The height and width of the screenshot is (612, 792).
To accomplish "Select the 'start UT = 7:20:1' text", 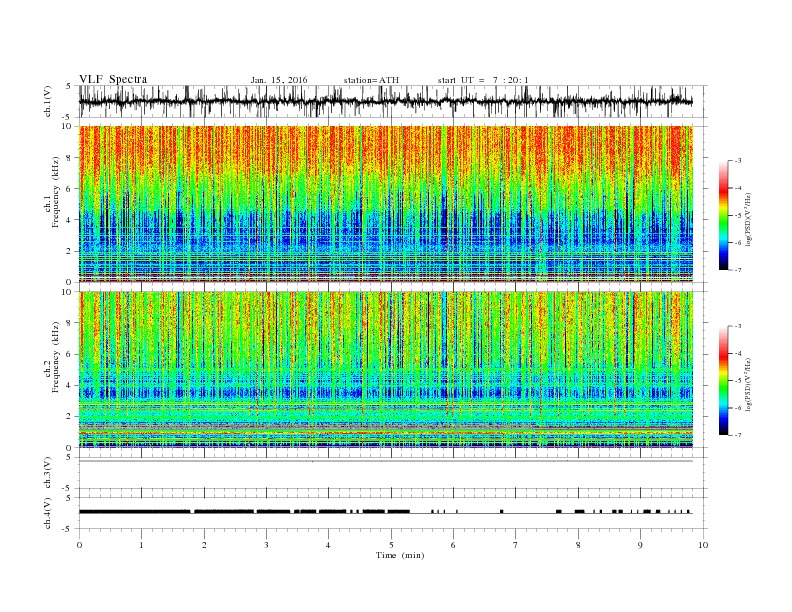I will coord(483,80).
